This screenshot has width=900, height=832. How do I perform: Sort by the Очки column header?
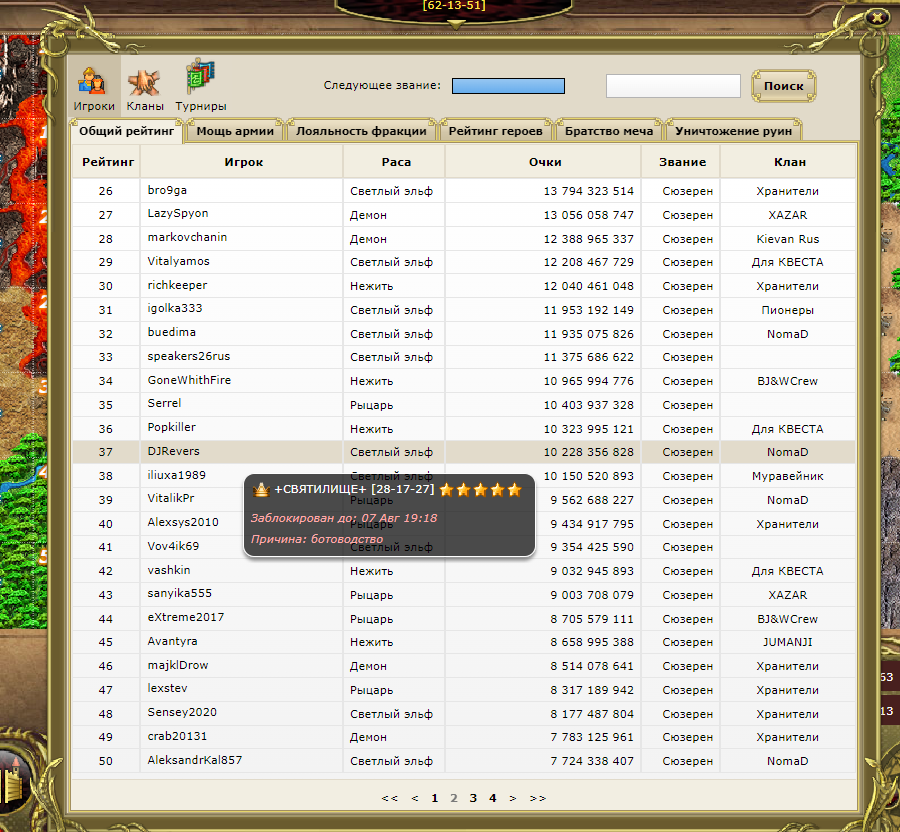[x=545, y=162]
